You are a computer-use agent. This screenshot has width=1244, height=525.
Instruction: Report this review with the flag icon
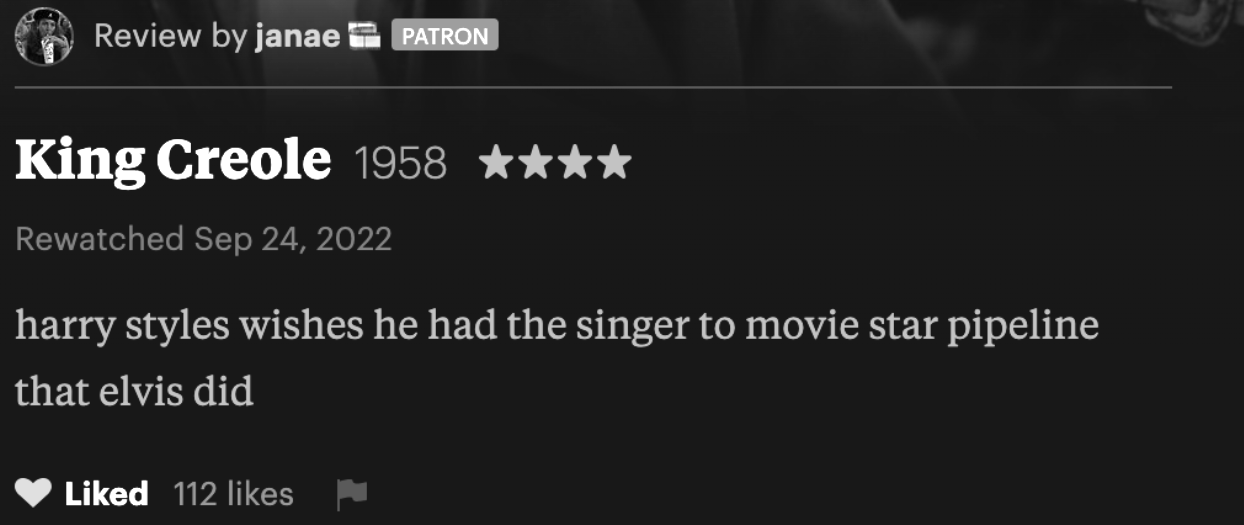point(351,493)
